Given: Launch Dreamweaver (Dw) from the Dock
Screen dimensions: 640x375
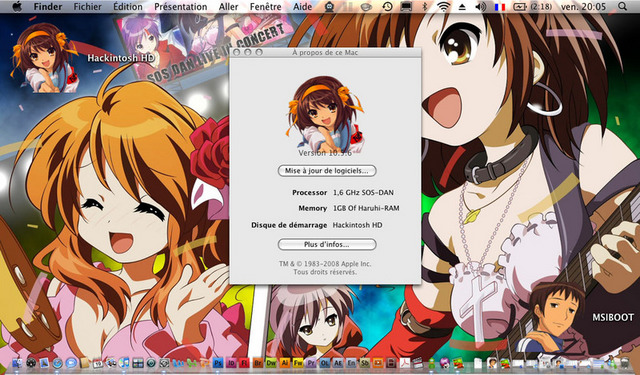Looking at the screenshot, I should coord(271,363).
